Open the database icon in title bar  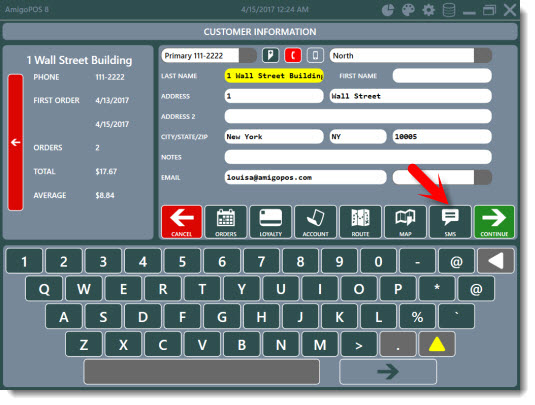point(449,10)
